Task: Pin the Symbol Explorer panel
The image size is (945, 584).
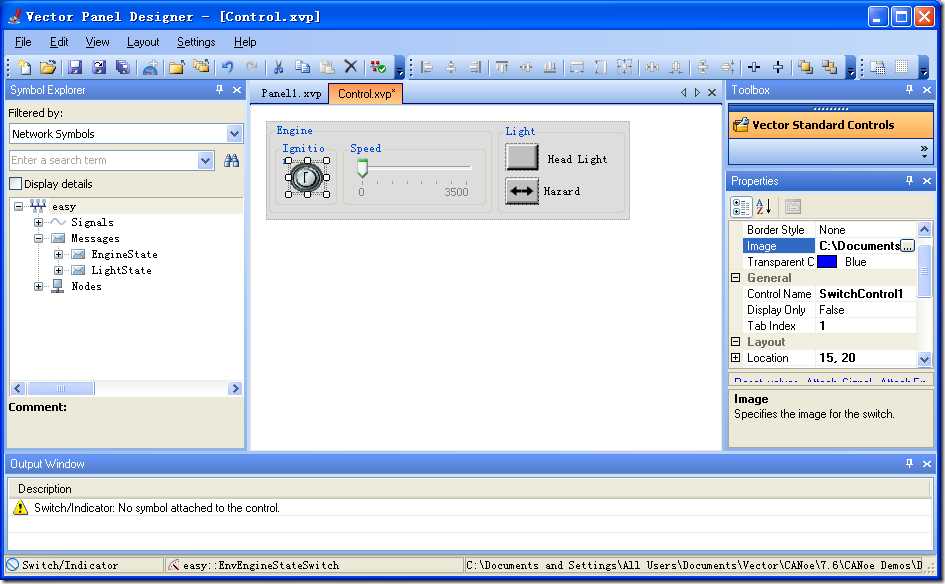Action: pos(219,90)
